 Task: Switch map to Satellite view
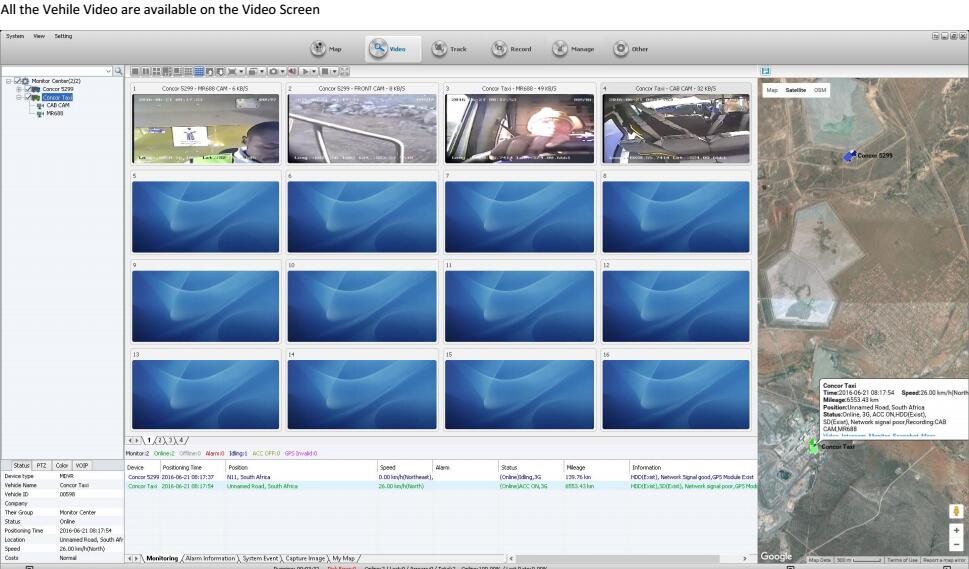pyautogui.click(x=795, y=90)
